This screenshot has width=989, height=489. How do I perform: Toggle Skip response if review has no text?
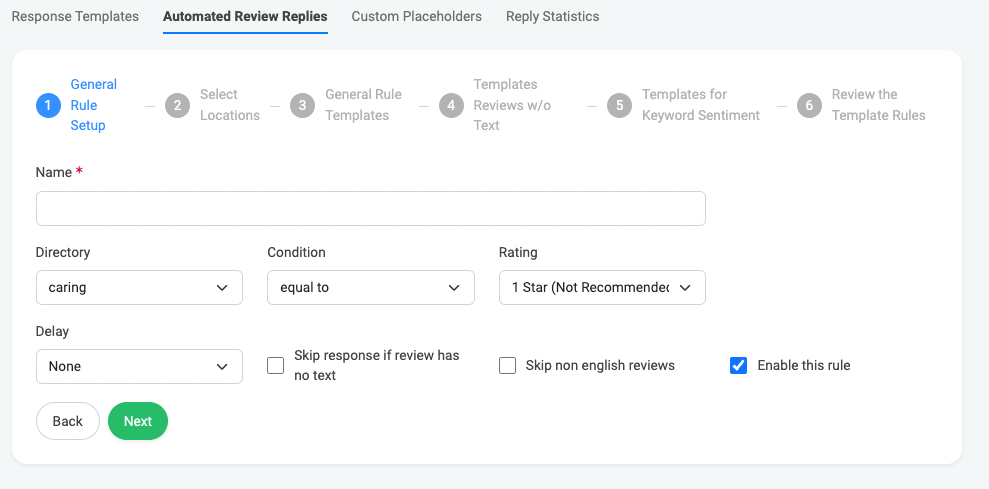(x=276, y=366)
